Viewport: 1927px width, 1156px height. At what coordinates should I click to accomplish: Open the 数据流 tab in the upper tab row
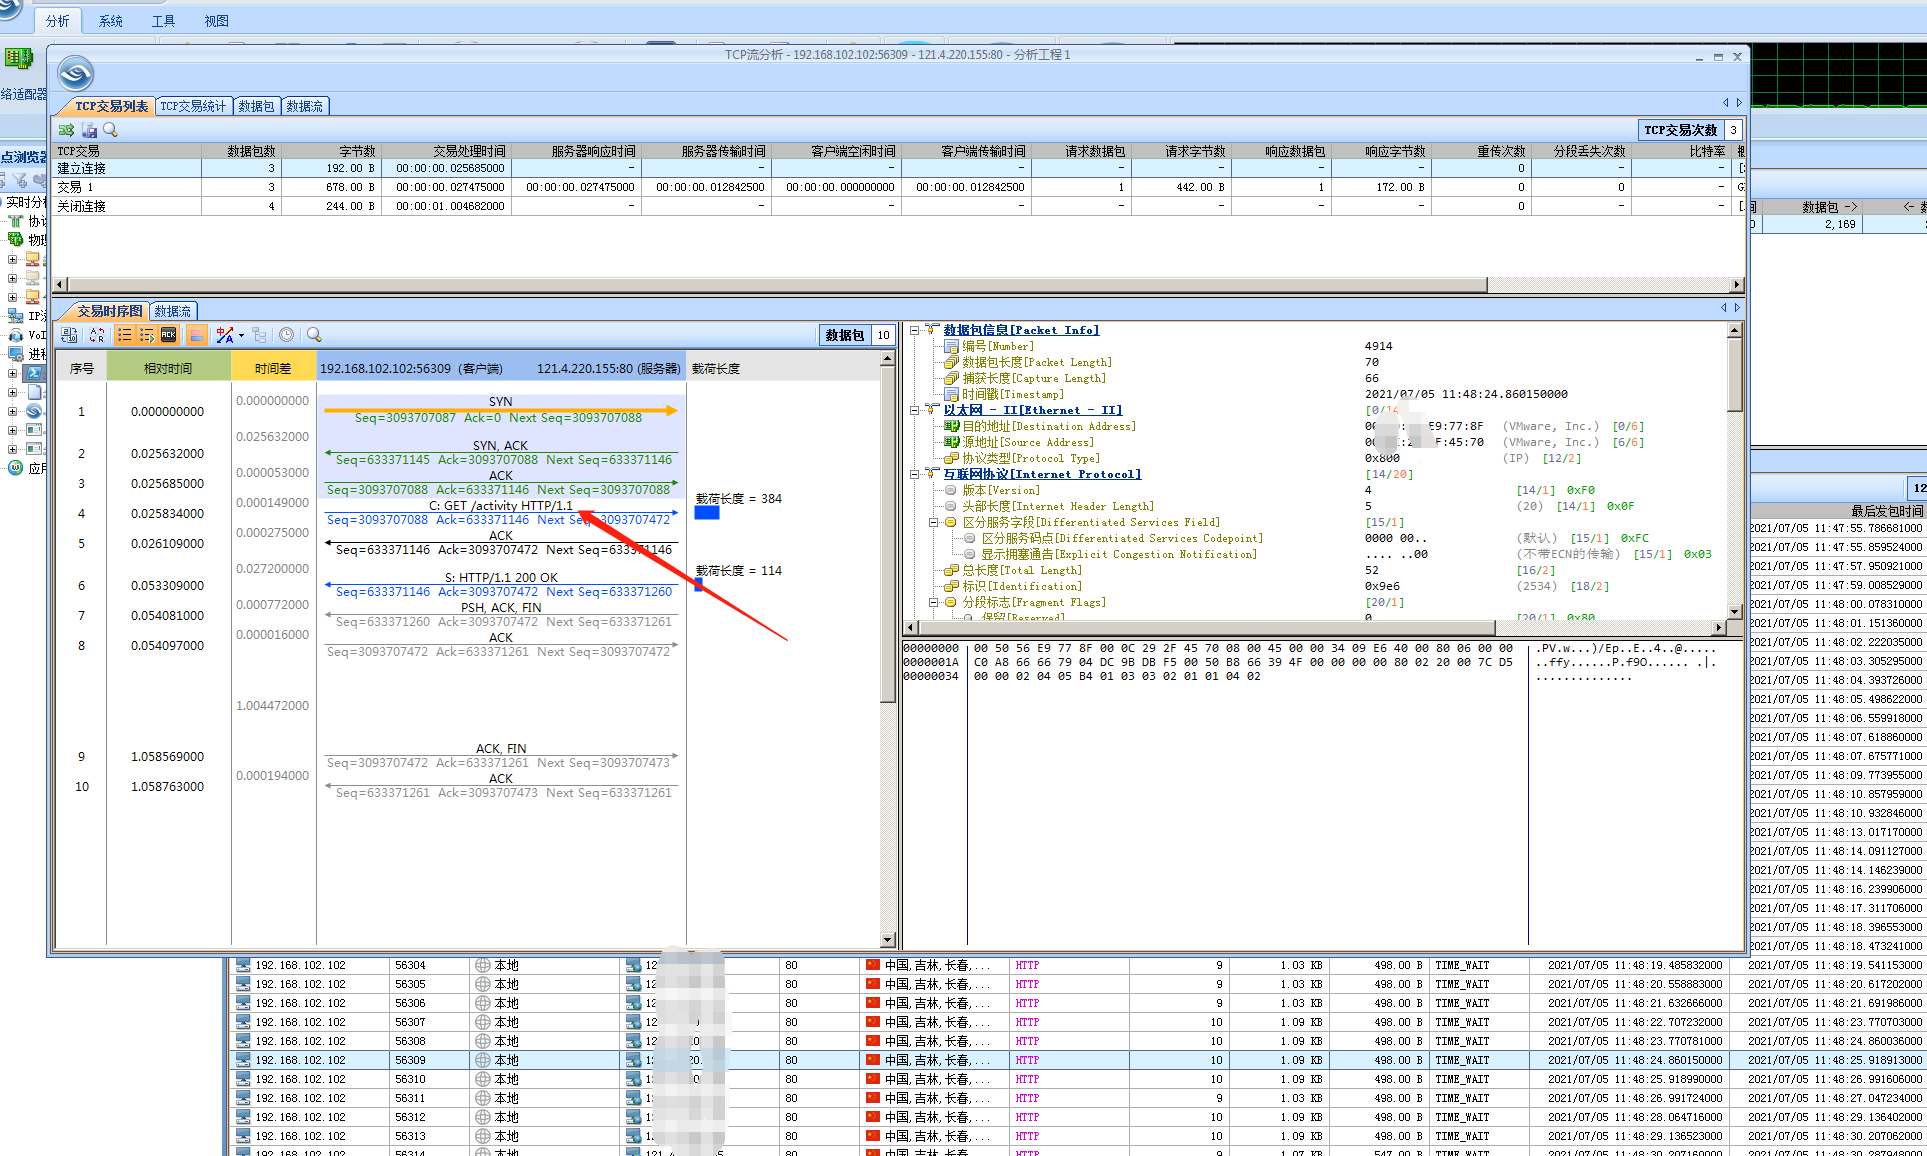click(x=304, y=106)
